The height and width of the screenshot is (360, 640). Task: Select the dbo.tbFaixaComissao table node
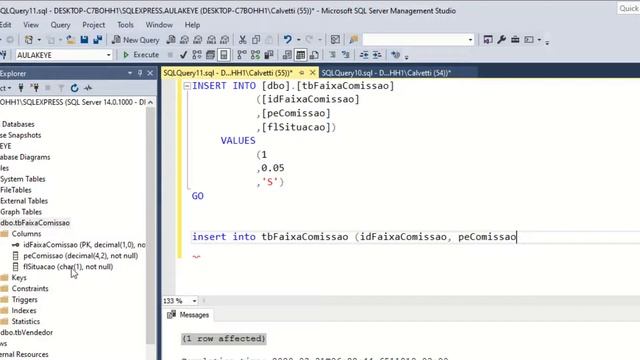[x=35, y=223]
